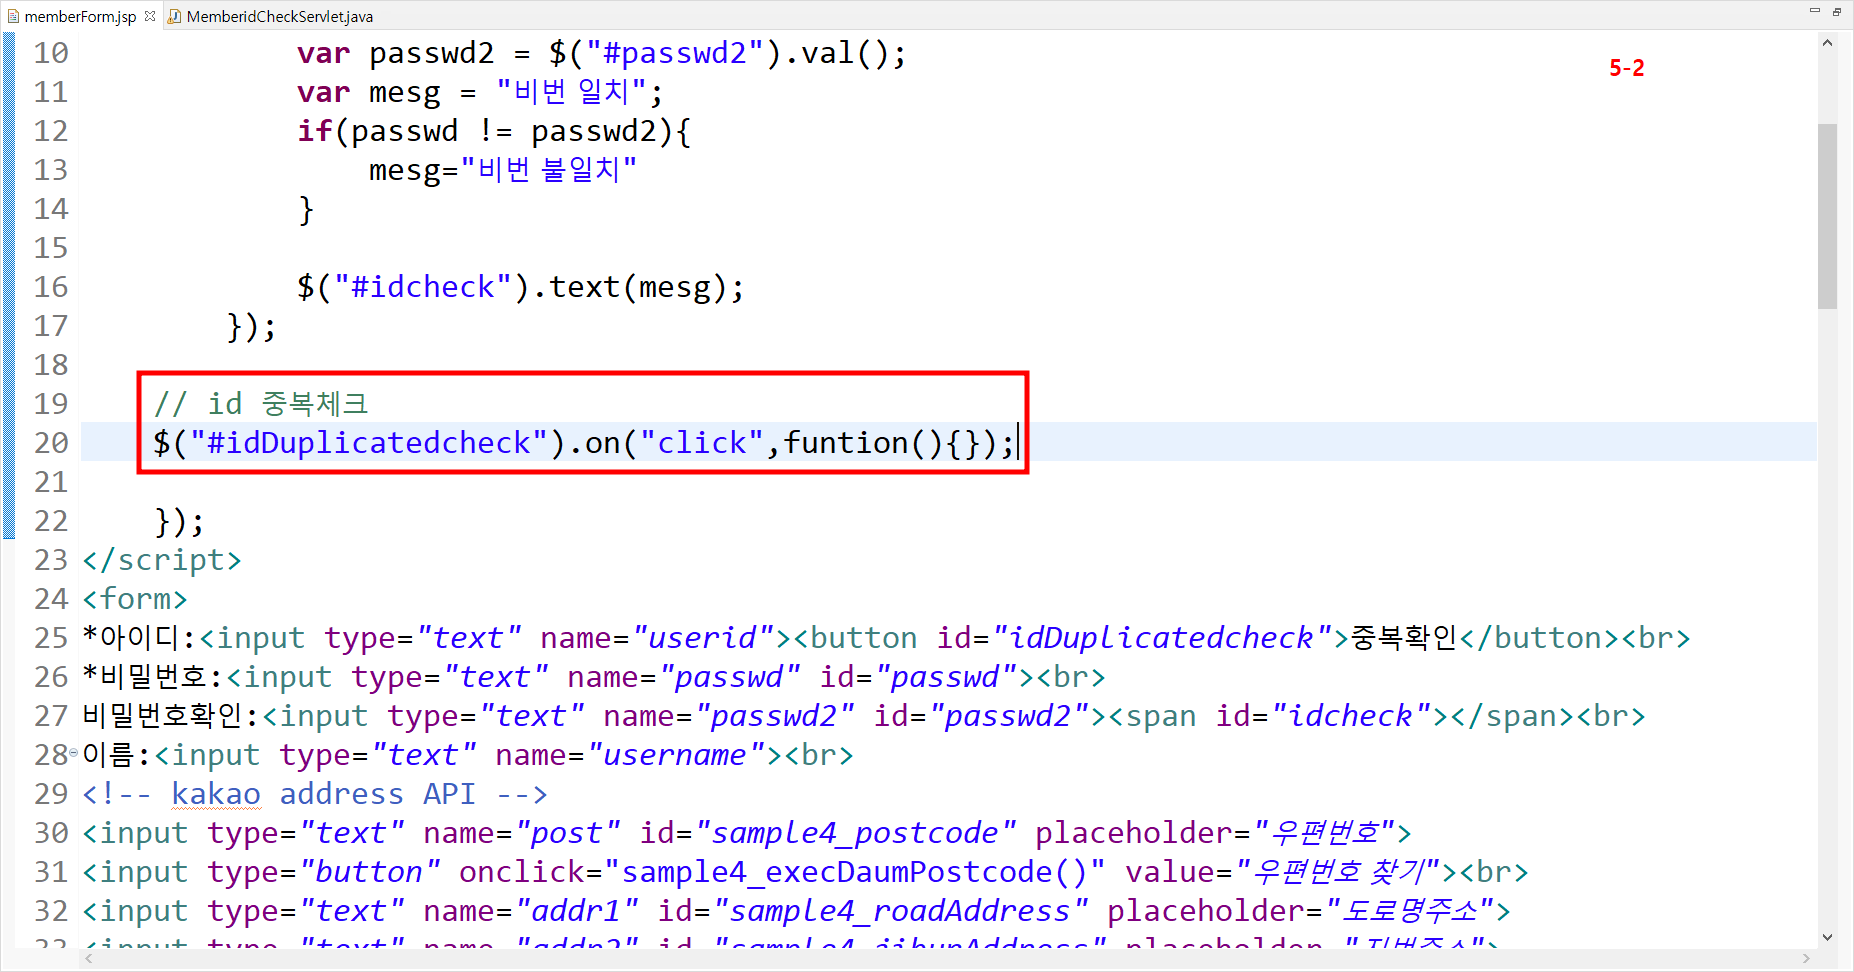Click the *비밀번호: label on line 26
This screenshot has width=1854, height=972.
(154, 677)
